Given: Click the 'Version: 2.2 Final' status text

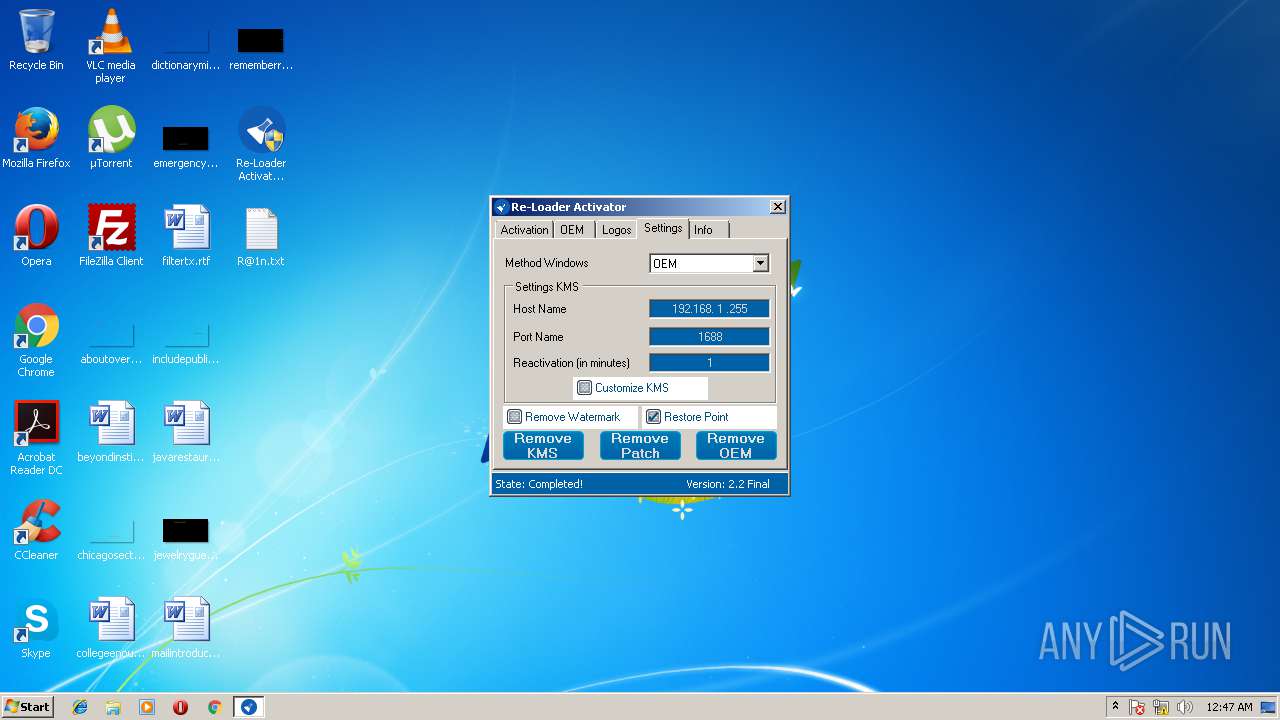Looking at the screenshot, I should point(728,484).
